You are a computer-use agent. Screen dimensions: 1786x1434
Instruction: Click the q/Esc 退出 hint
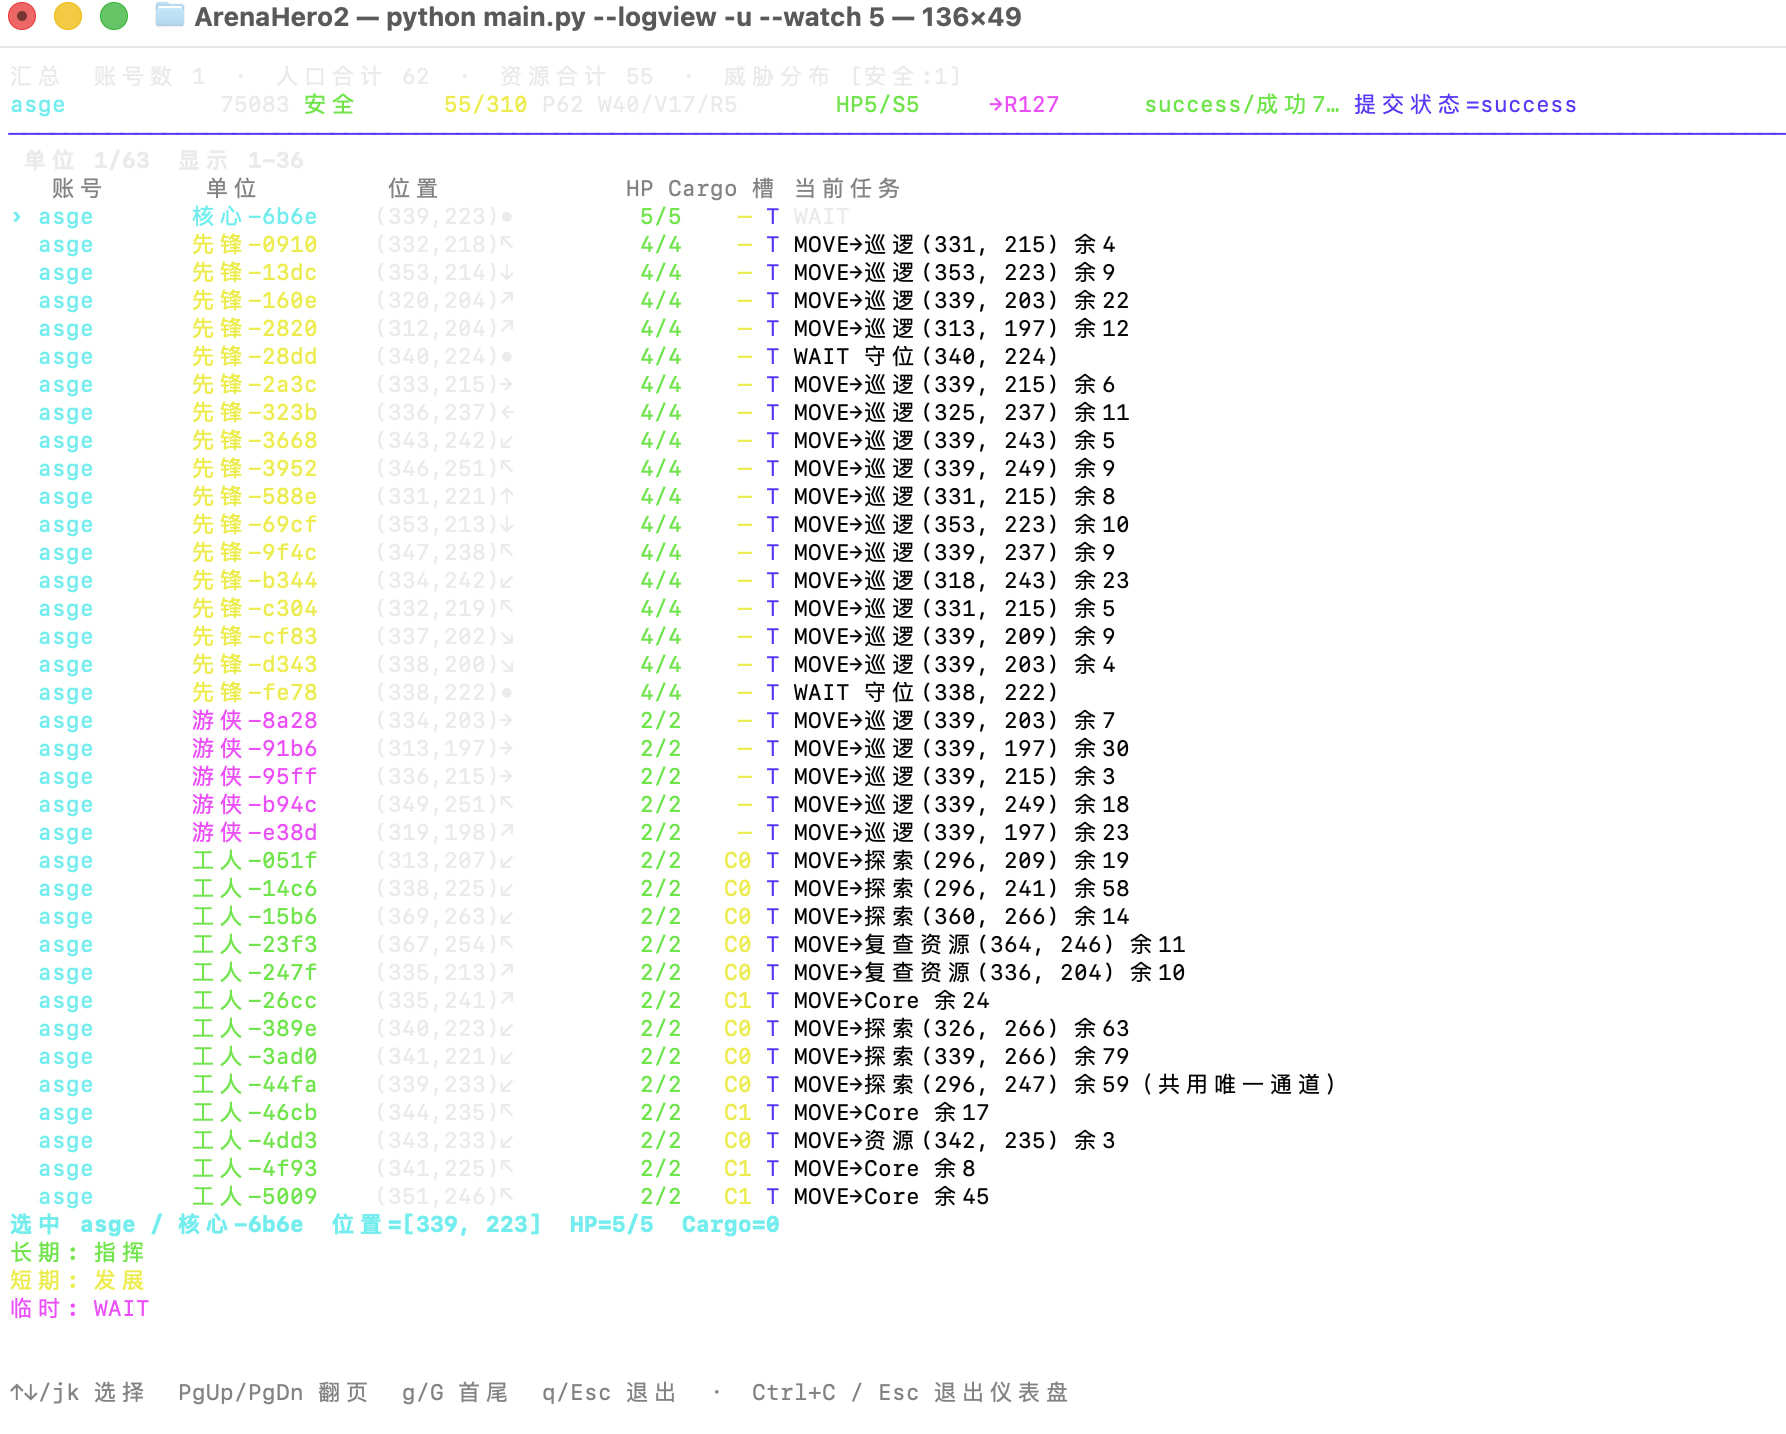point(609,1392)
